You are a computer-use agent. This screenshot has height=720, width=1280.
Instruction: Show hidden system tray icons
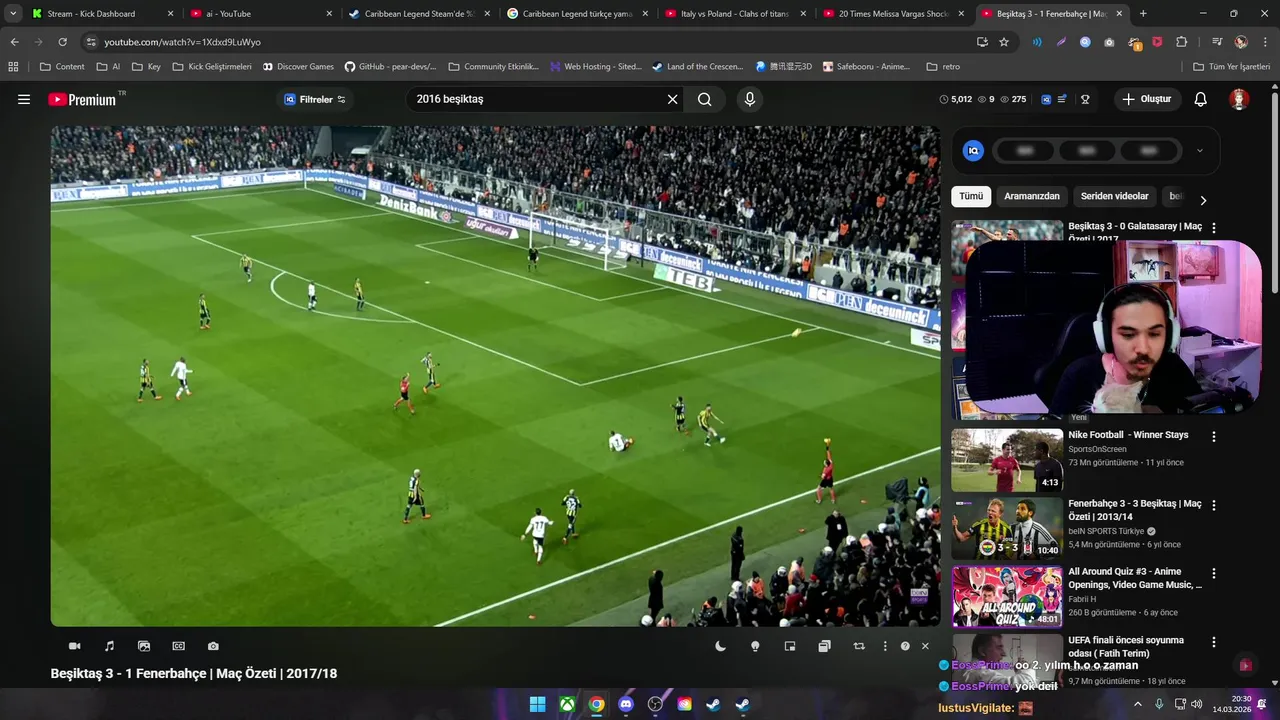(x=1137, y=704)
